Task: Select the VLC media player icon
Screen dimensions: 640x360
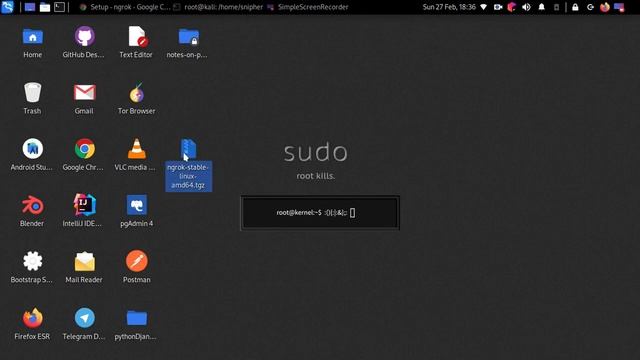Action: pyautogui.click(x=136, y=155)
